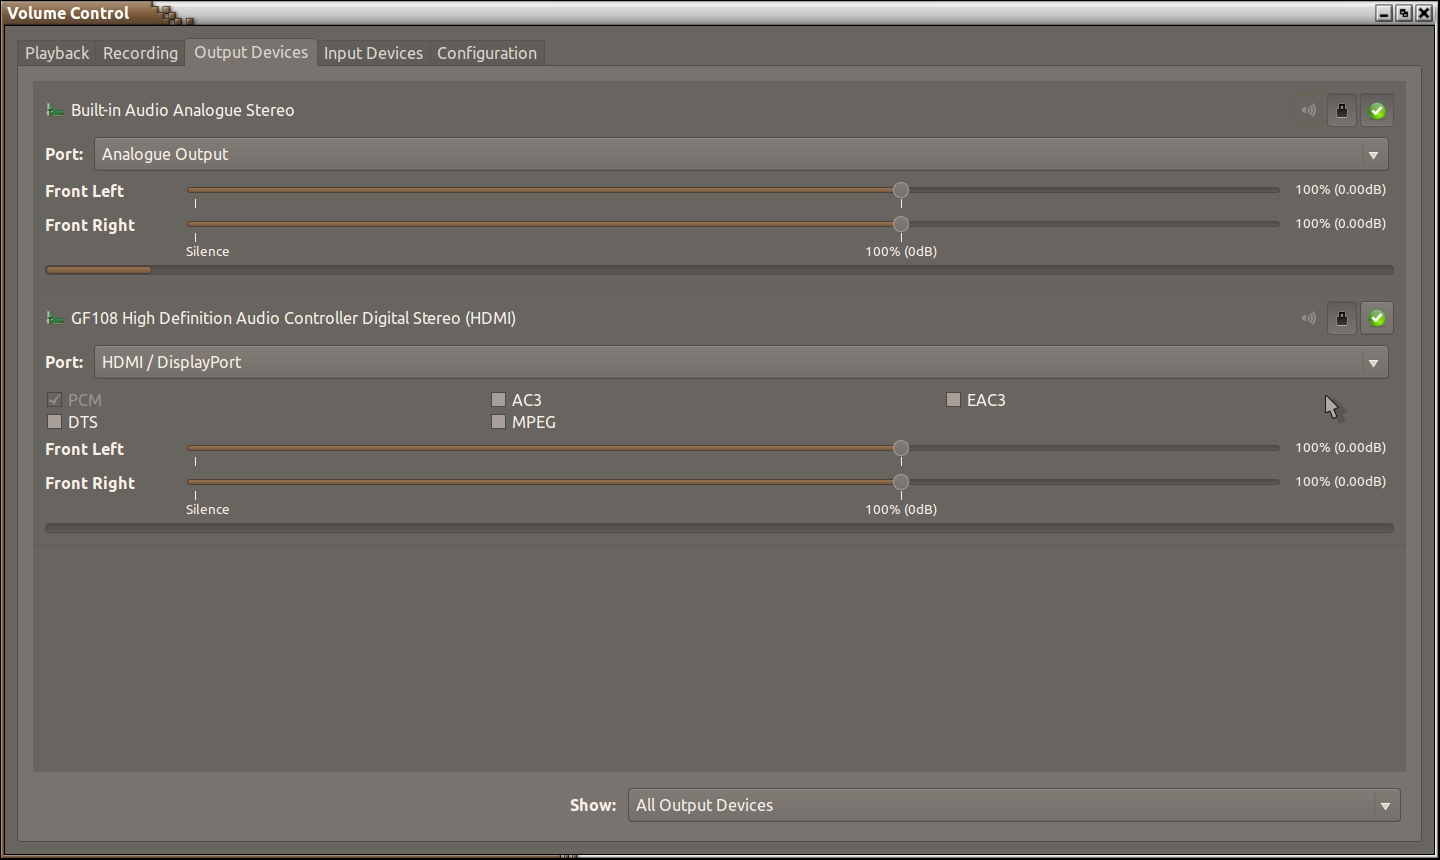The height and width of the screenshot is (860, 1440).
Task: Switch to the Input Devices tab
Action: [373, 53]
